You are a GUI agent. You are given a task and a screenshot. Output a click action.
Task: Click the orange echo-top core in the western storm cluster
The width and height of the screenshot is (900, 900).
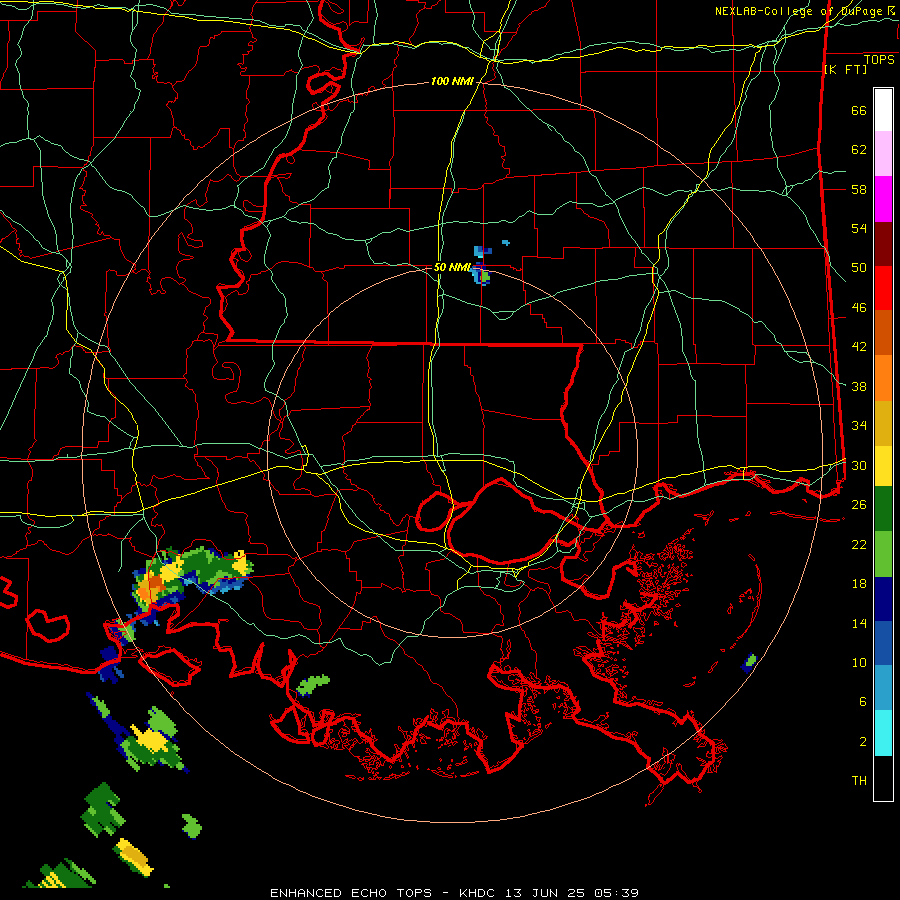tap(152, 587)
